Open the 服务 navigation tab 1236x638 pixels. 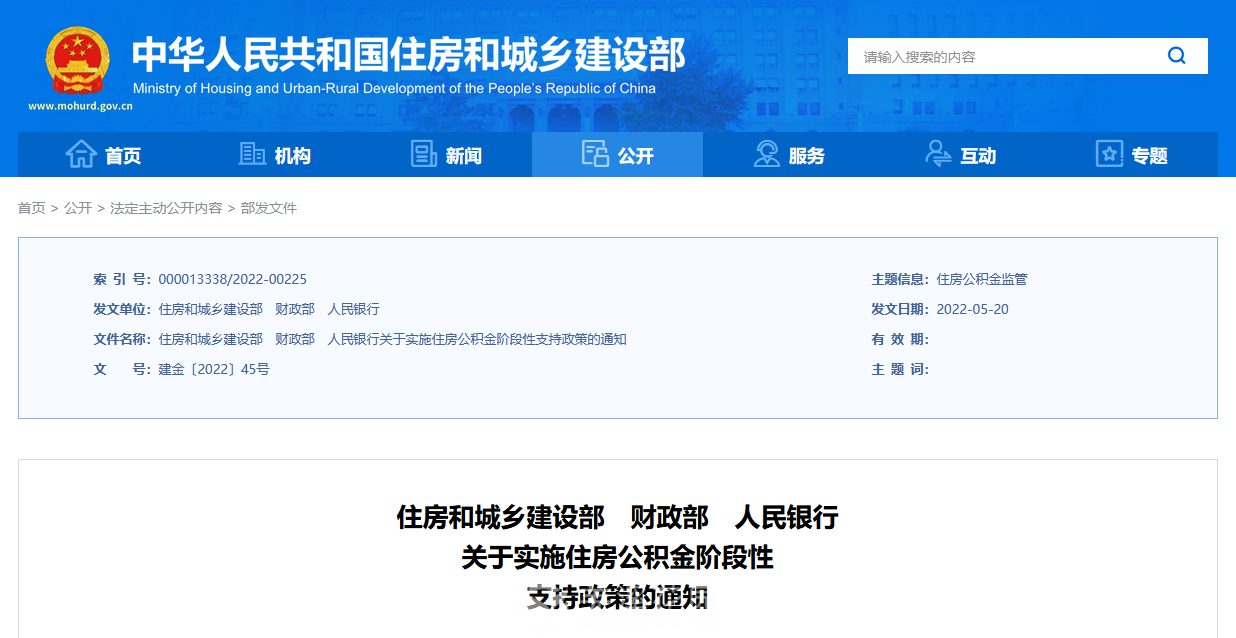[x=789, y=154]
